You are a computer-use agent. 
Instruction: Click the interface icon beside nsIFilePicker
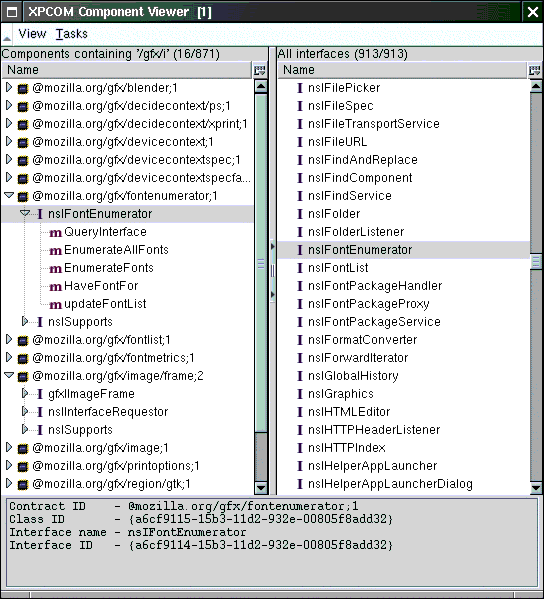click(300, 88)
